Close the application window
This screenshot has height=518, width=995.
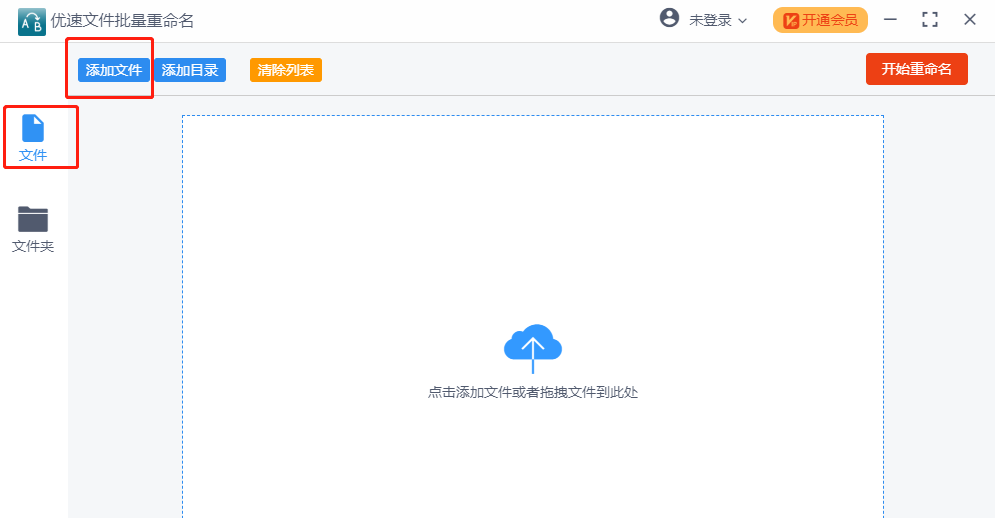pos(970,20)
